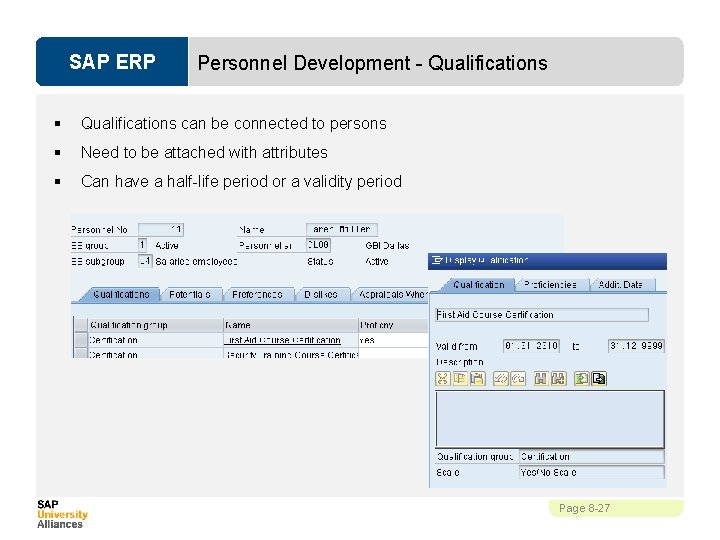Click the SAP University Alliances logo
The height and width of the screenshot is (540, 720).
62,514
